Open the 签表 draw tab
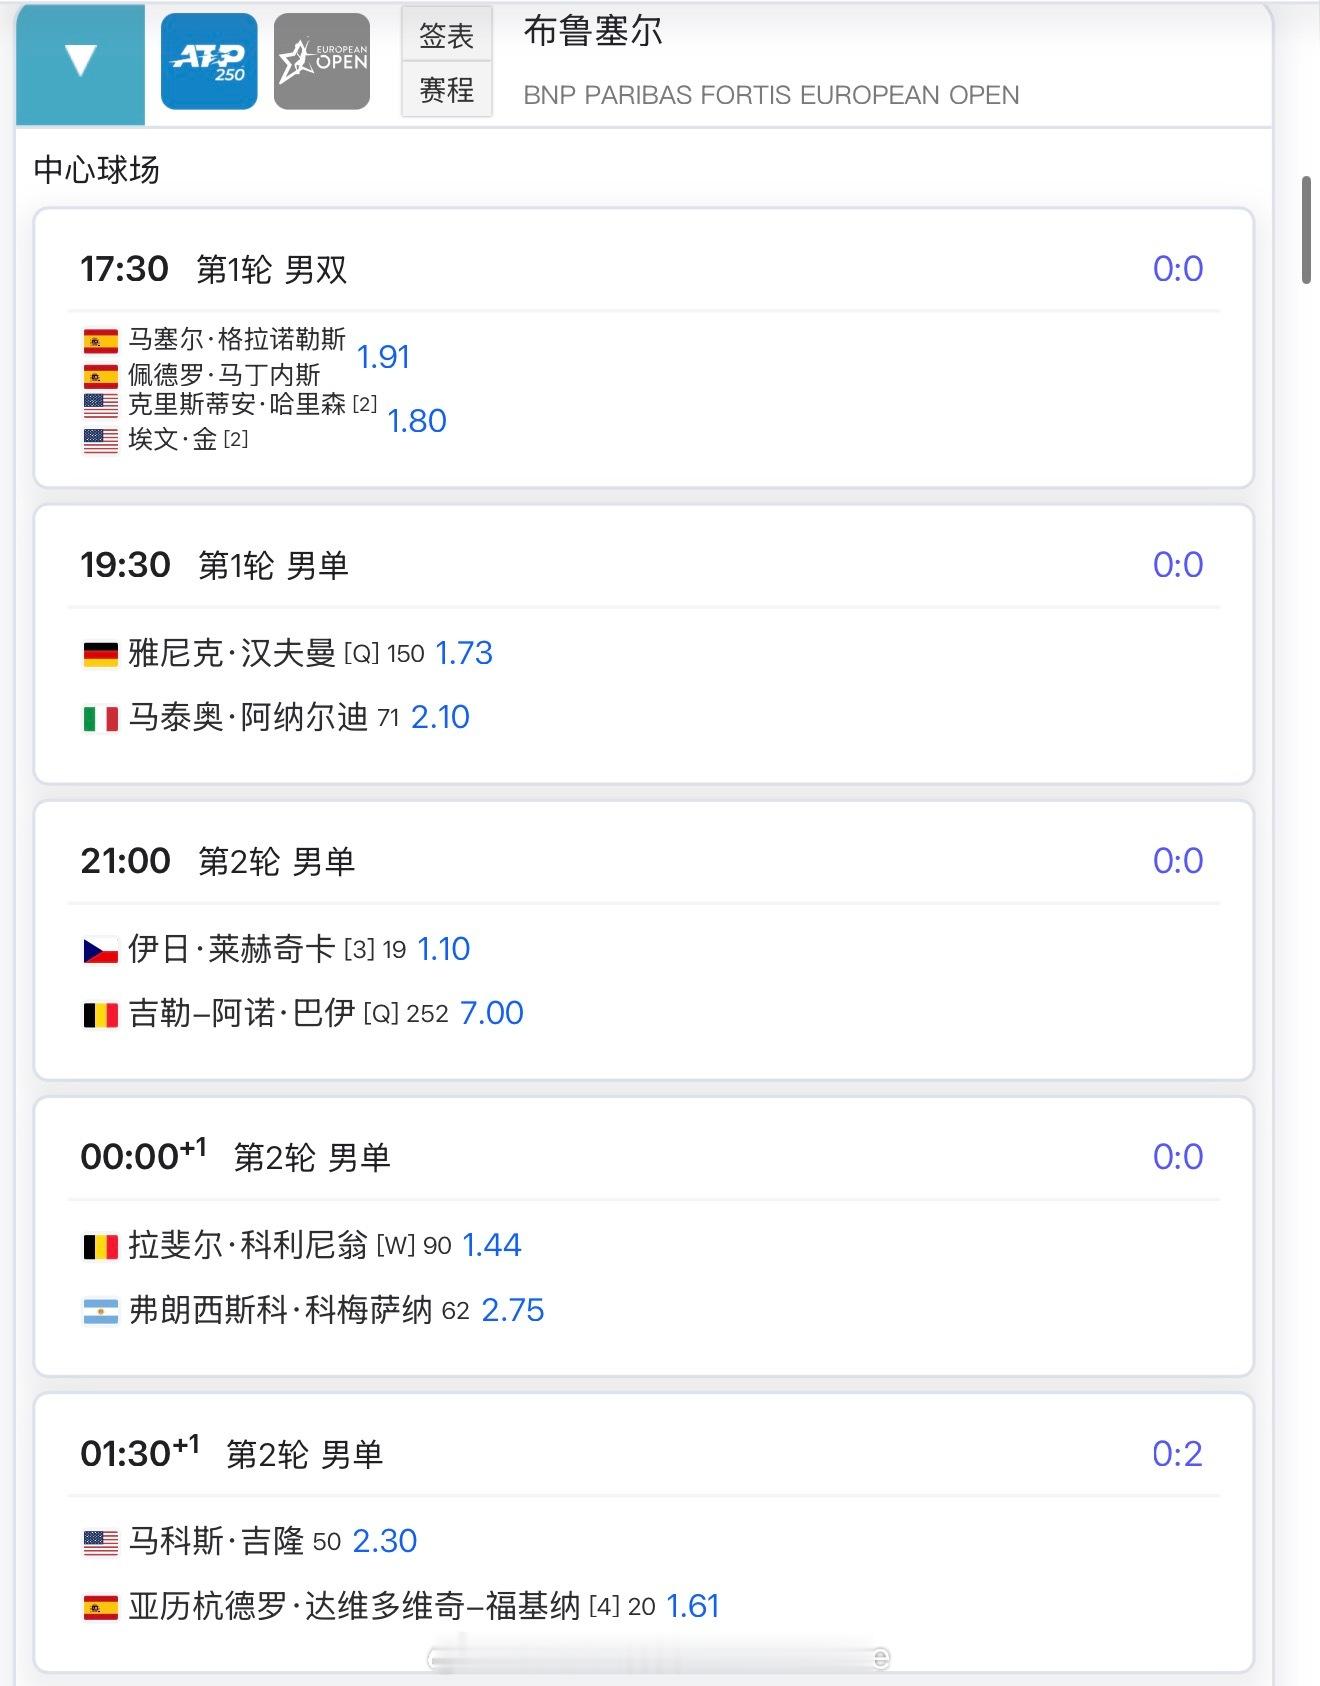This screenshot has height=1686, width=1320. coord(446,36)
